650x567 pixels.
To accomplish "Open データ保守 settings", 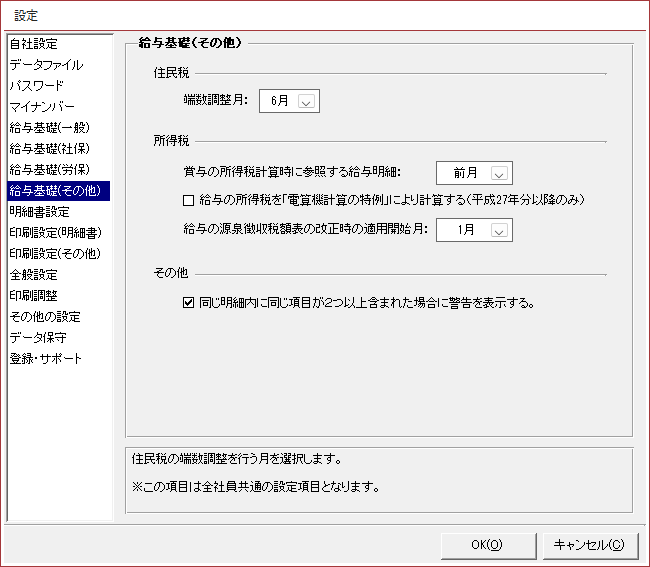I will (x=38, y=338).
